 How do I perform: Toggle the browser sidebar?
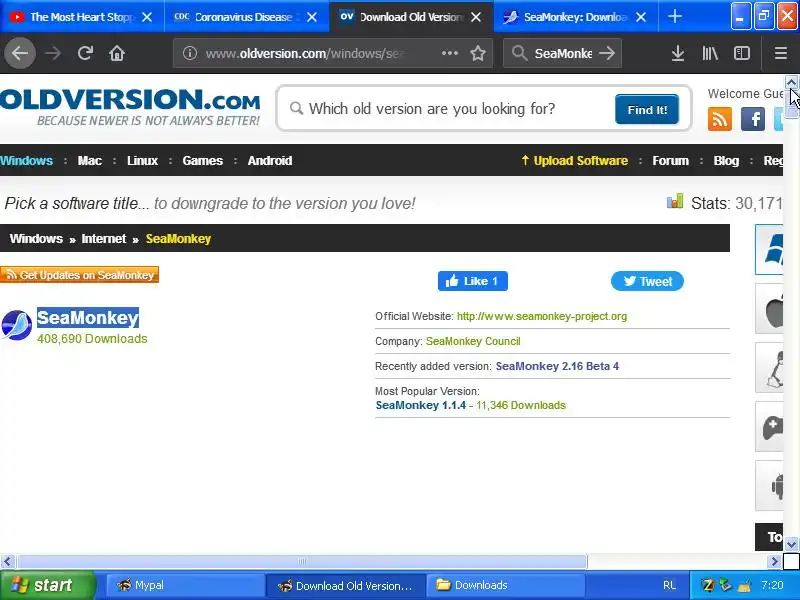pos(741,53)
